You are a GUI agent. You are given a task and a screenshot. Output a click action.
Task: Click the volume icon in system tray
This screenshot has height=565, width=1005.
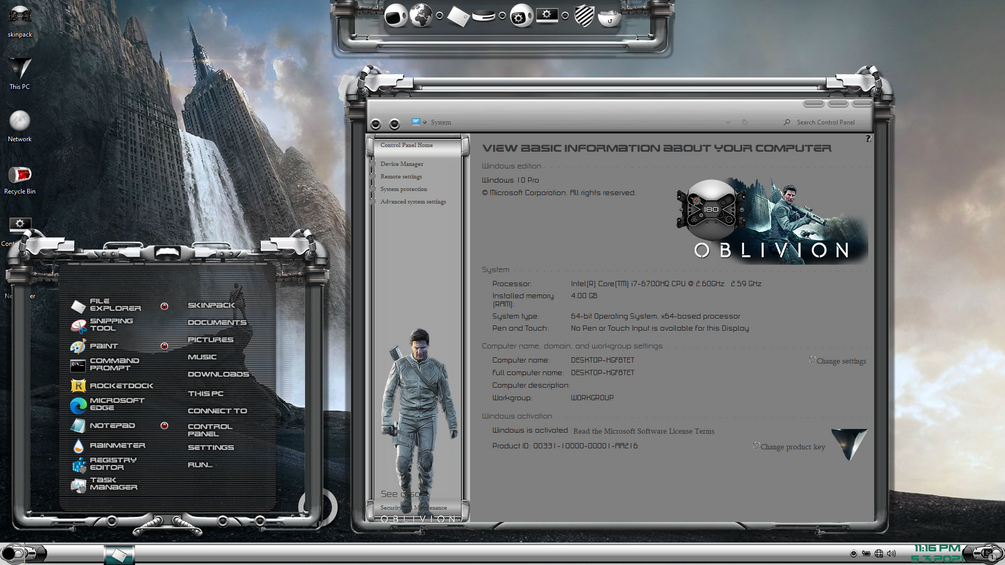(x=891, y=553)
